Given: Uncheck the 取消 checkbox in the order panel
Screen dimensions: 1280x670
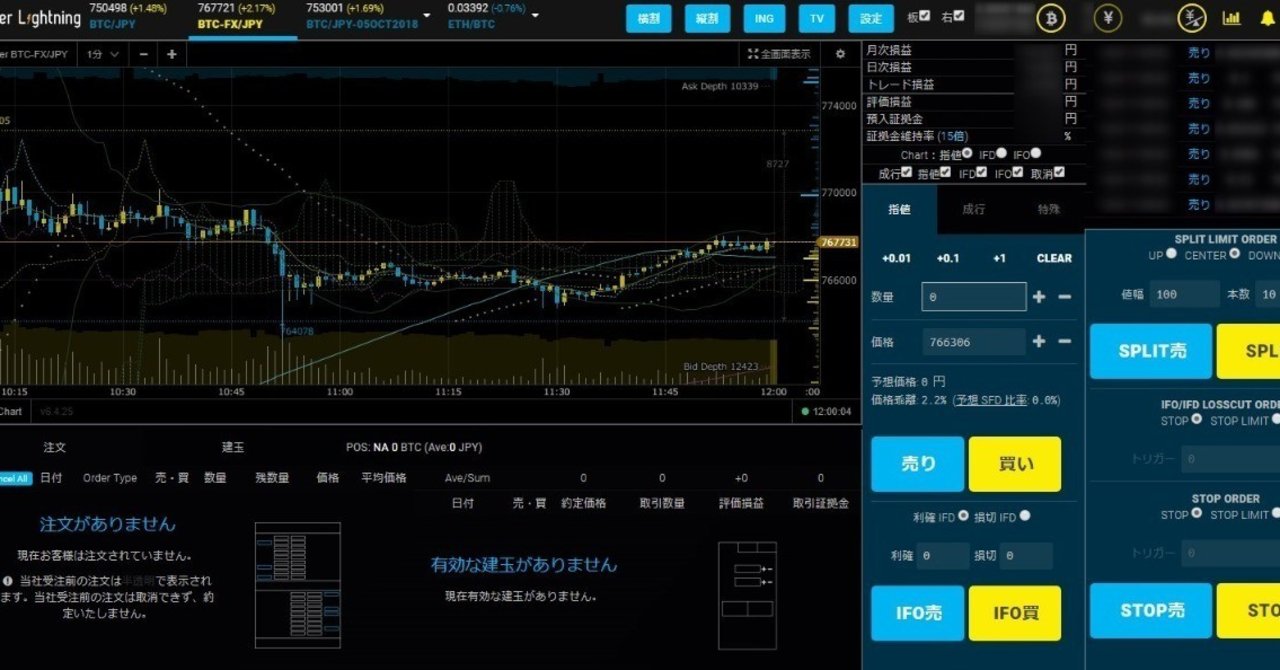Looking at the screenshot, I should (1058, 172).
